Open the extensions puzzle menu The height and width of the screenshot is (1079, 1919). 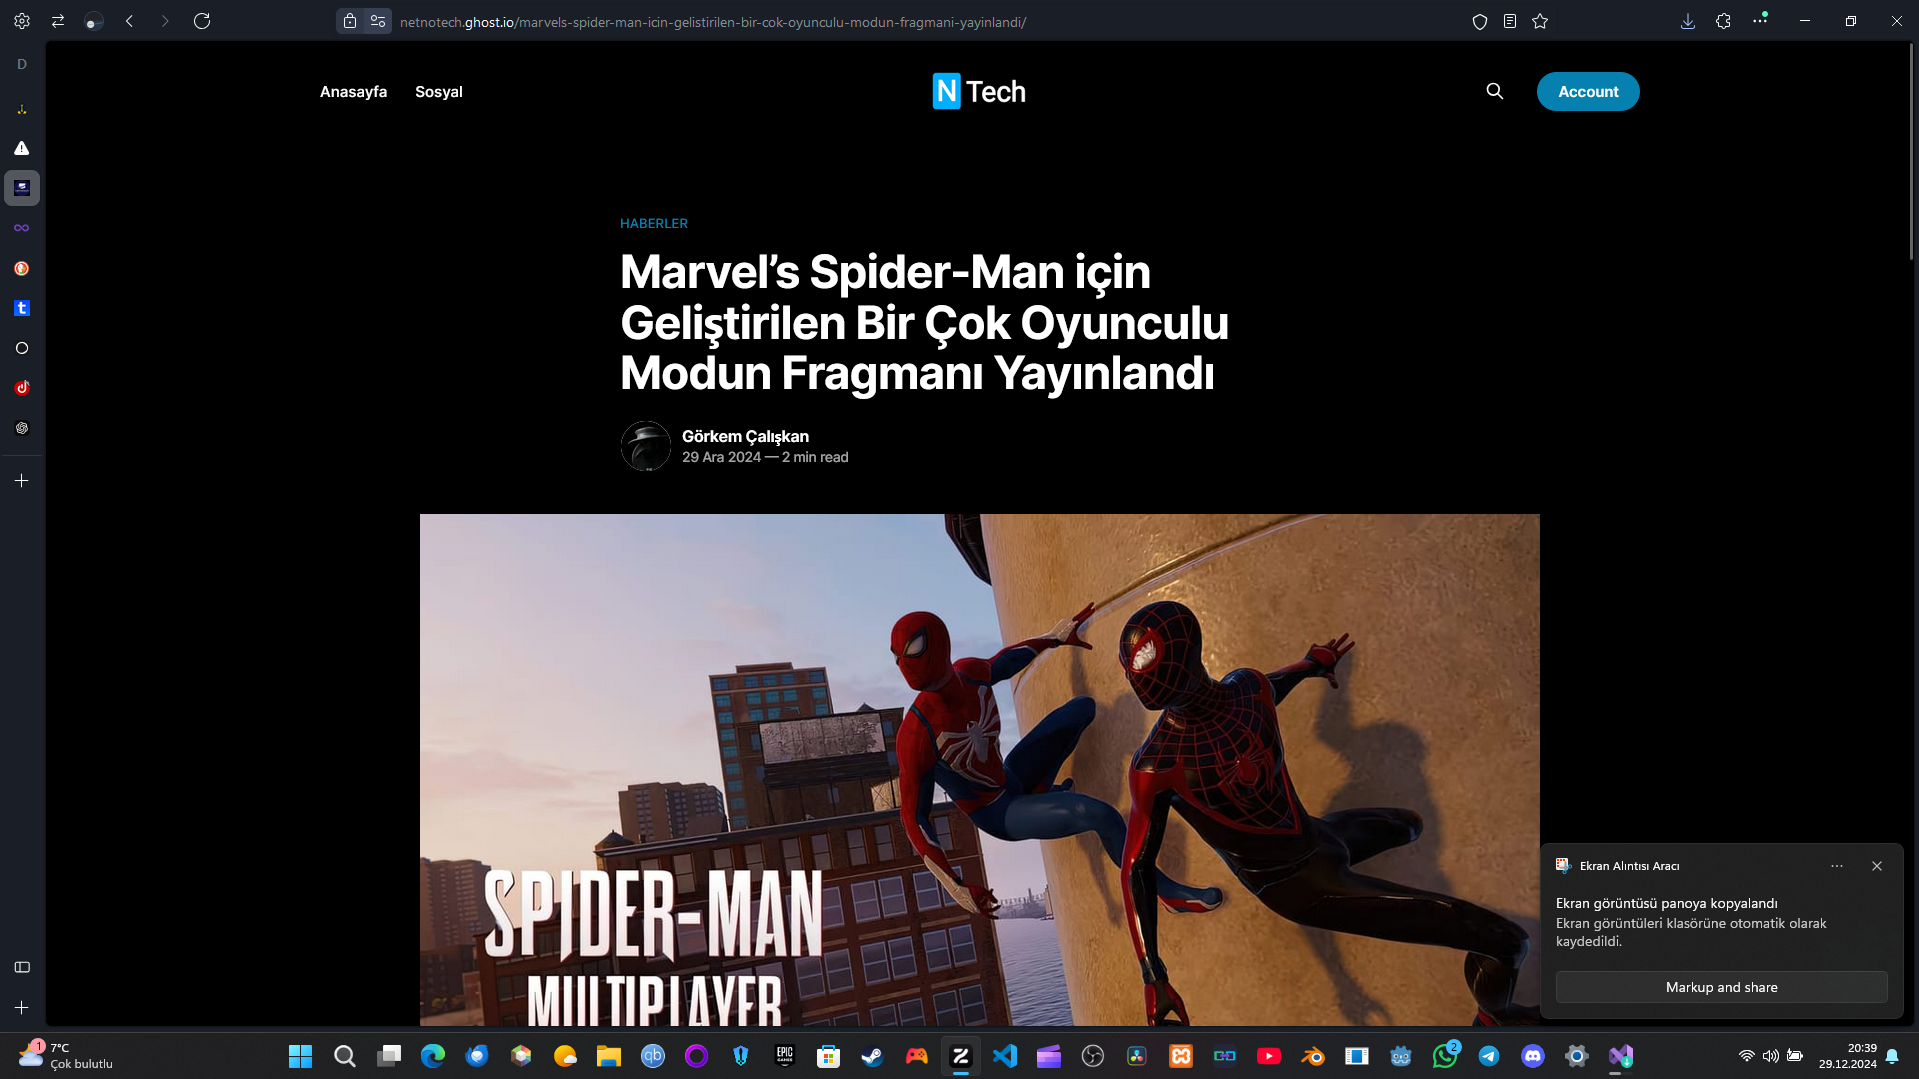coord(1723,21)
